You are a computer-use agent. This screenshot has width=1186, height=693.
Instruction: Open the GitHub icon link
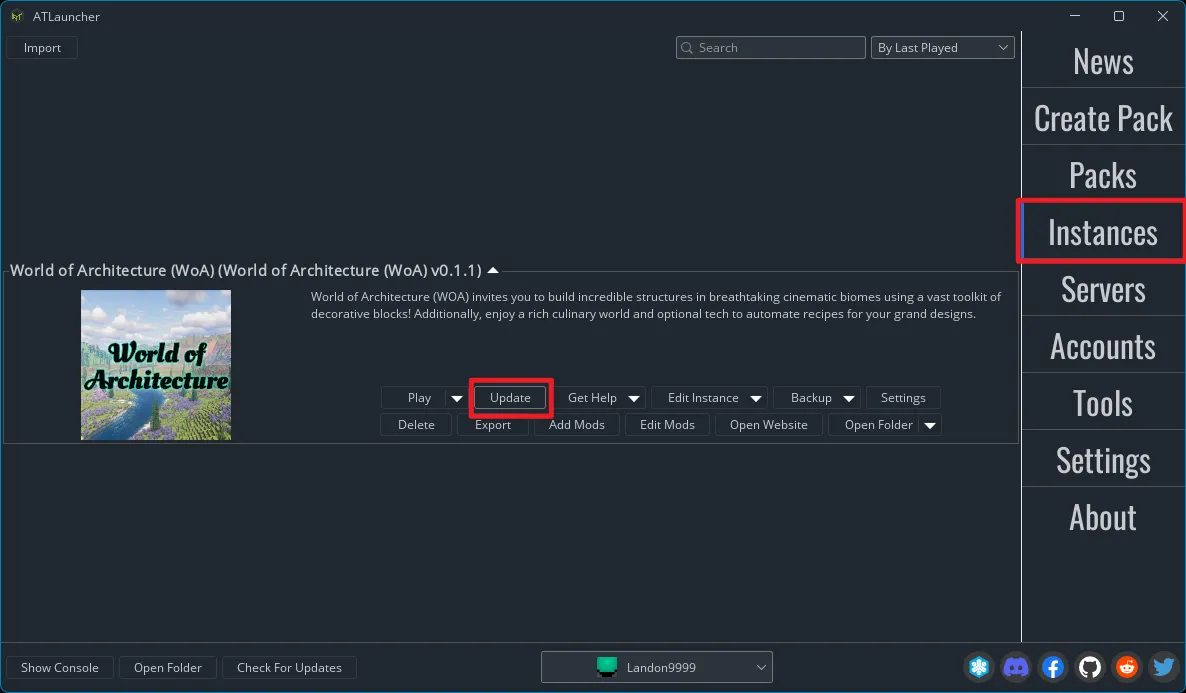click(1090, 667)
